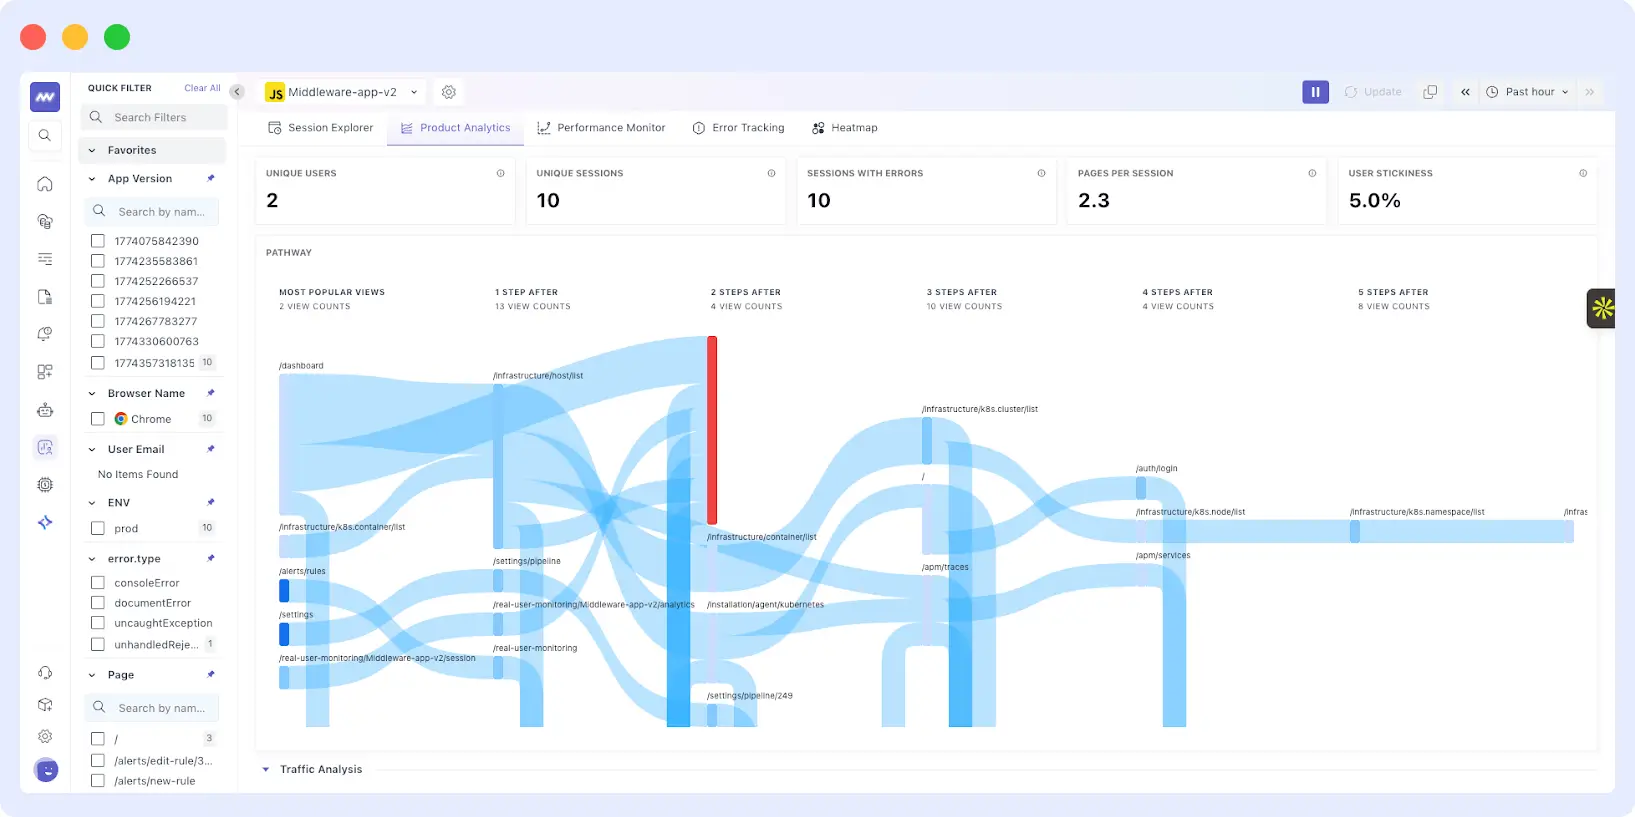This screenshot has width=1635, height=817.
Task: Click the info icon on Unique Users card
Action: [501, 173]
